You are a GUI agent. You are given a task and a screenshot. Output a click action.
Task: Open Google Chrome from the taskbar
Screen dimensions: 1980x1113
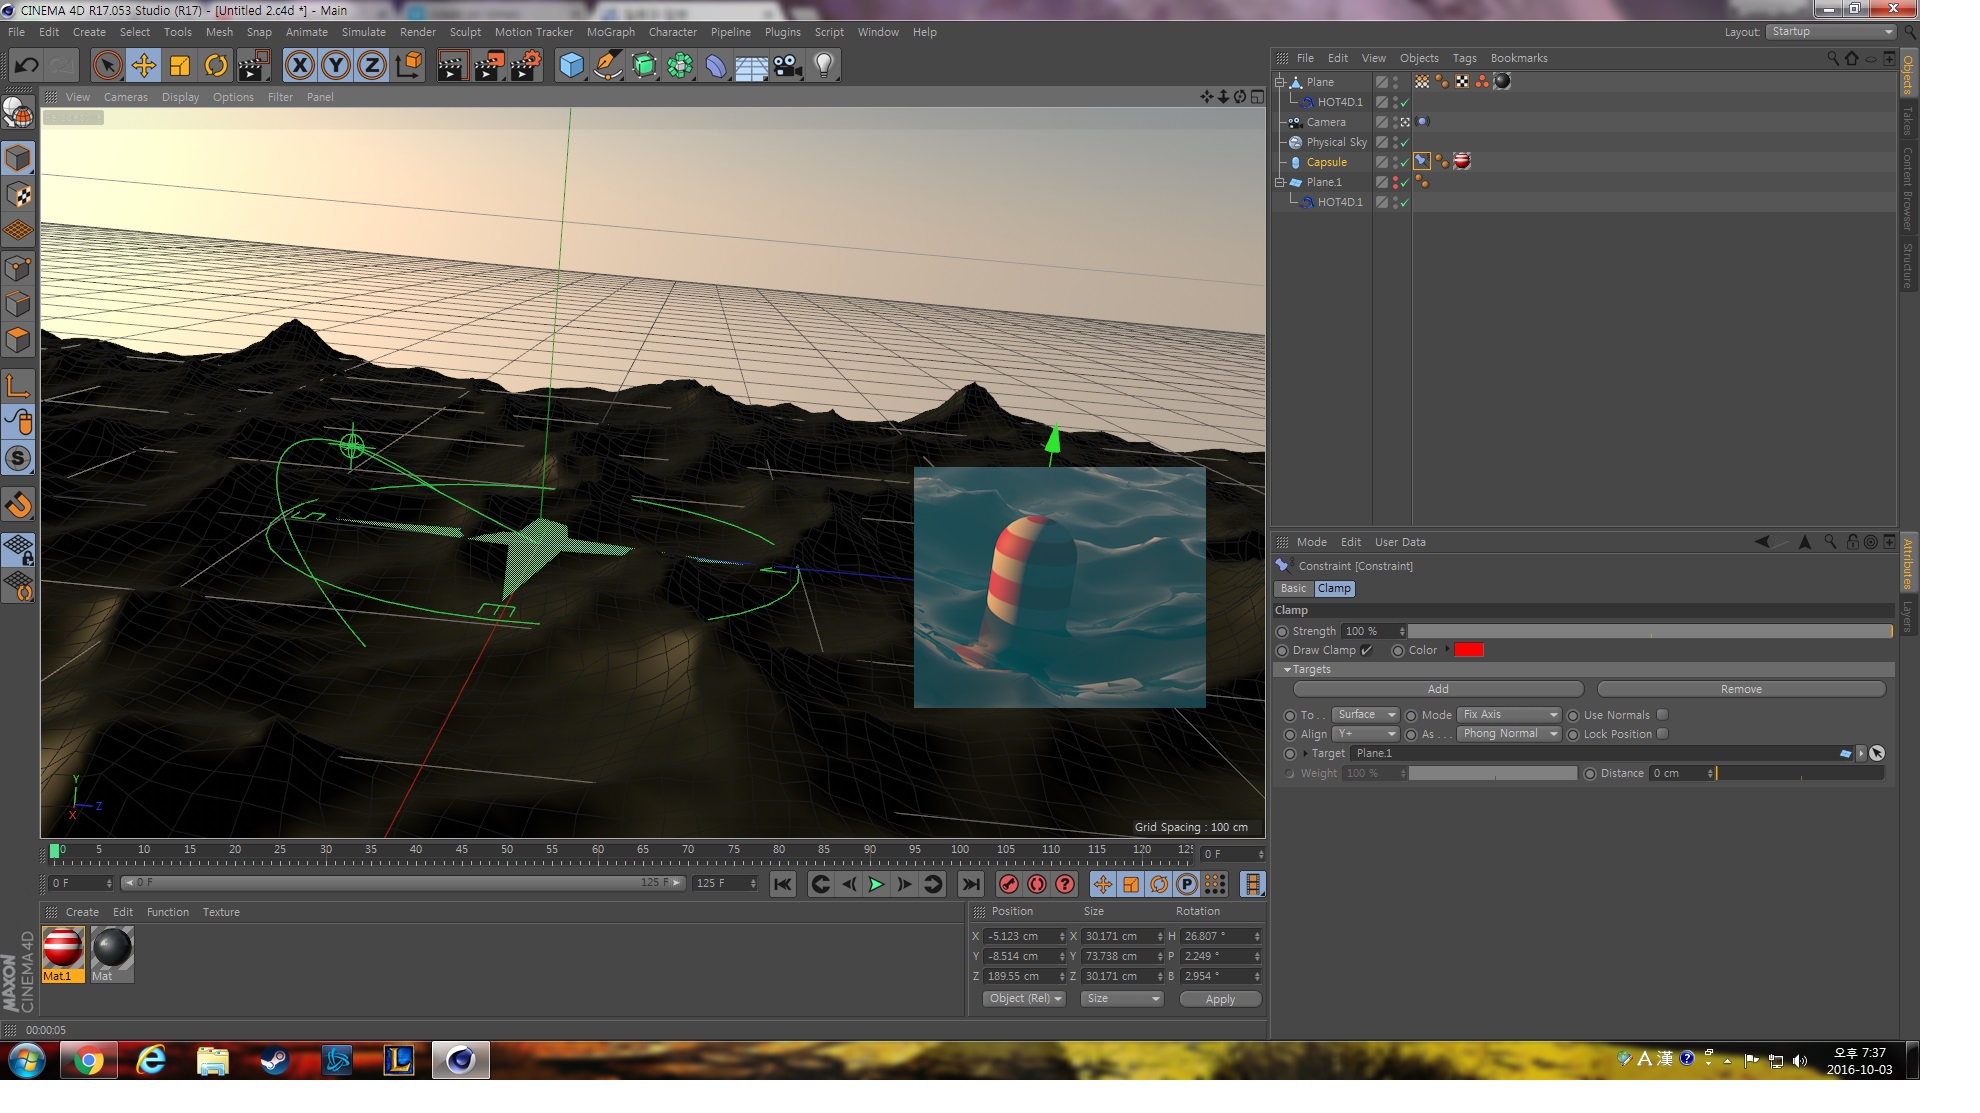point(88,1060)
